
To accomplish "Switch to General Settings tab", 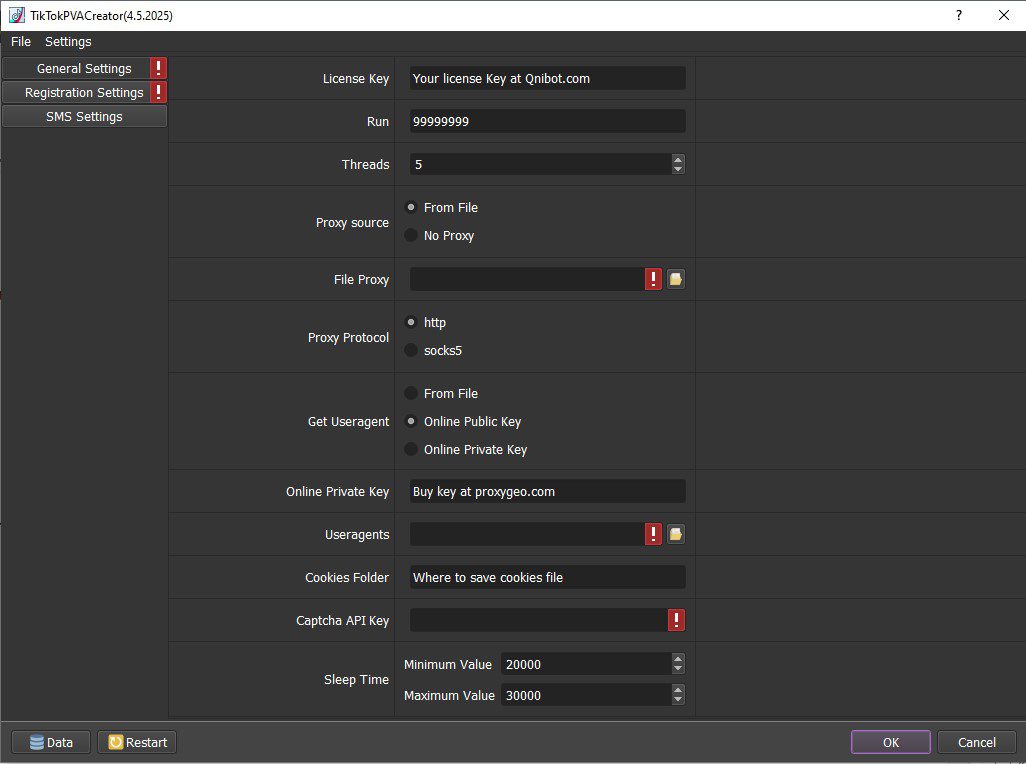I will [84, 68].
